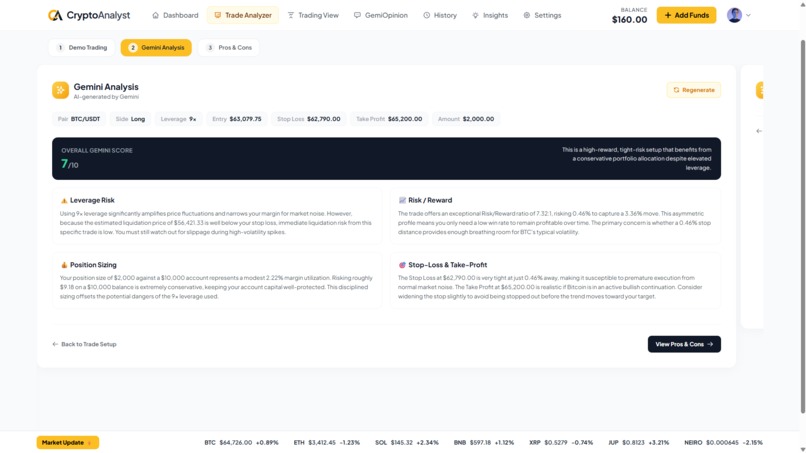Screen dimensions: 806x453
Task: Click the Trade Analyzer icon
Action: pyautogui.click(x=217, y=15)
